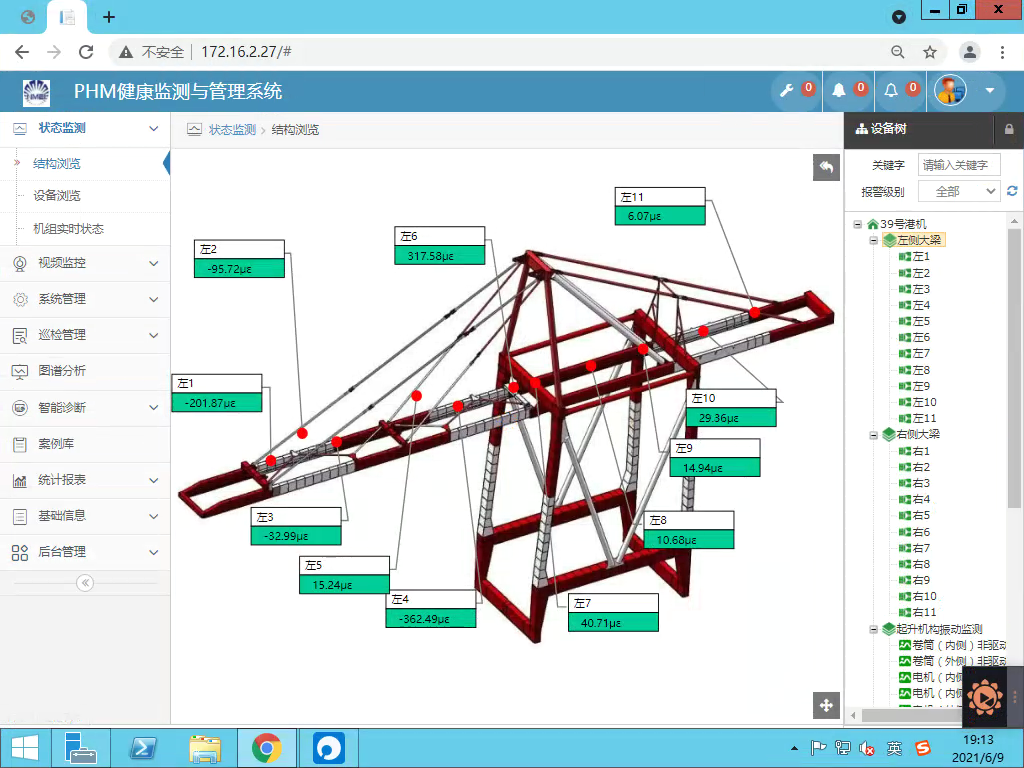The image size is (1024, 768).
Task: Open the user account dropdown arrow
Action: tap(990, 91)
